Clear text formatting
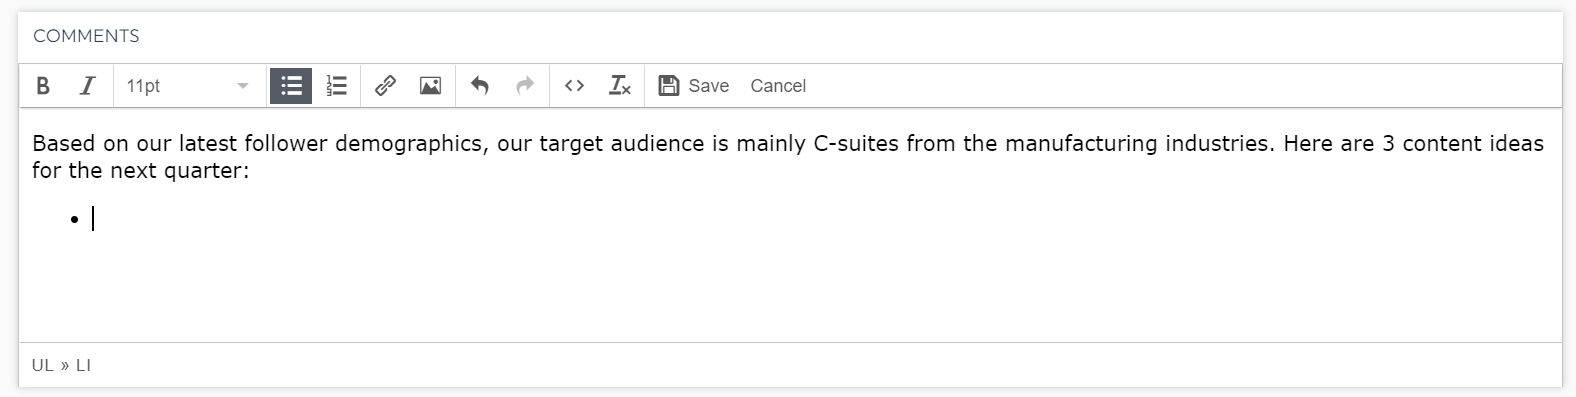The image size is (1576, 397). [x=620, y=86]
